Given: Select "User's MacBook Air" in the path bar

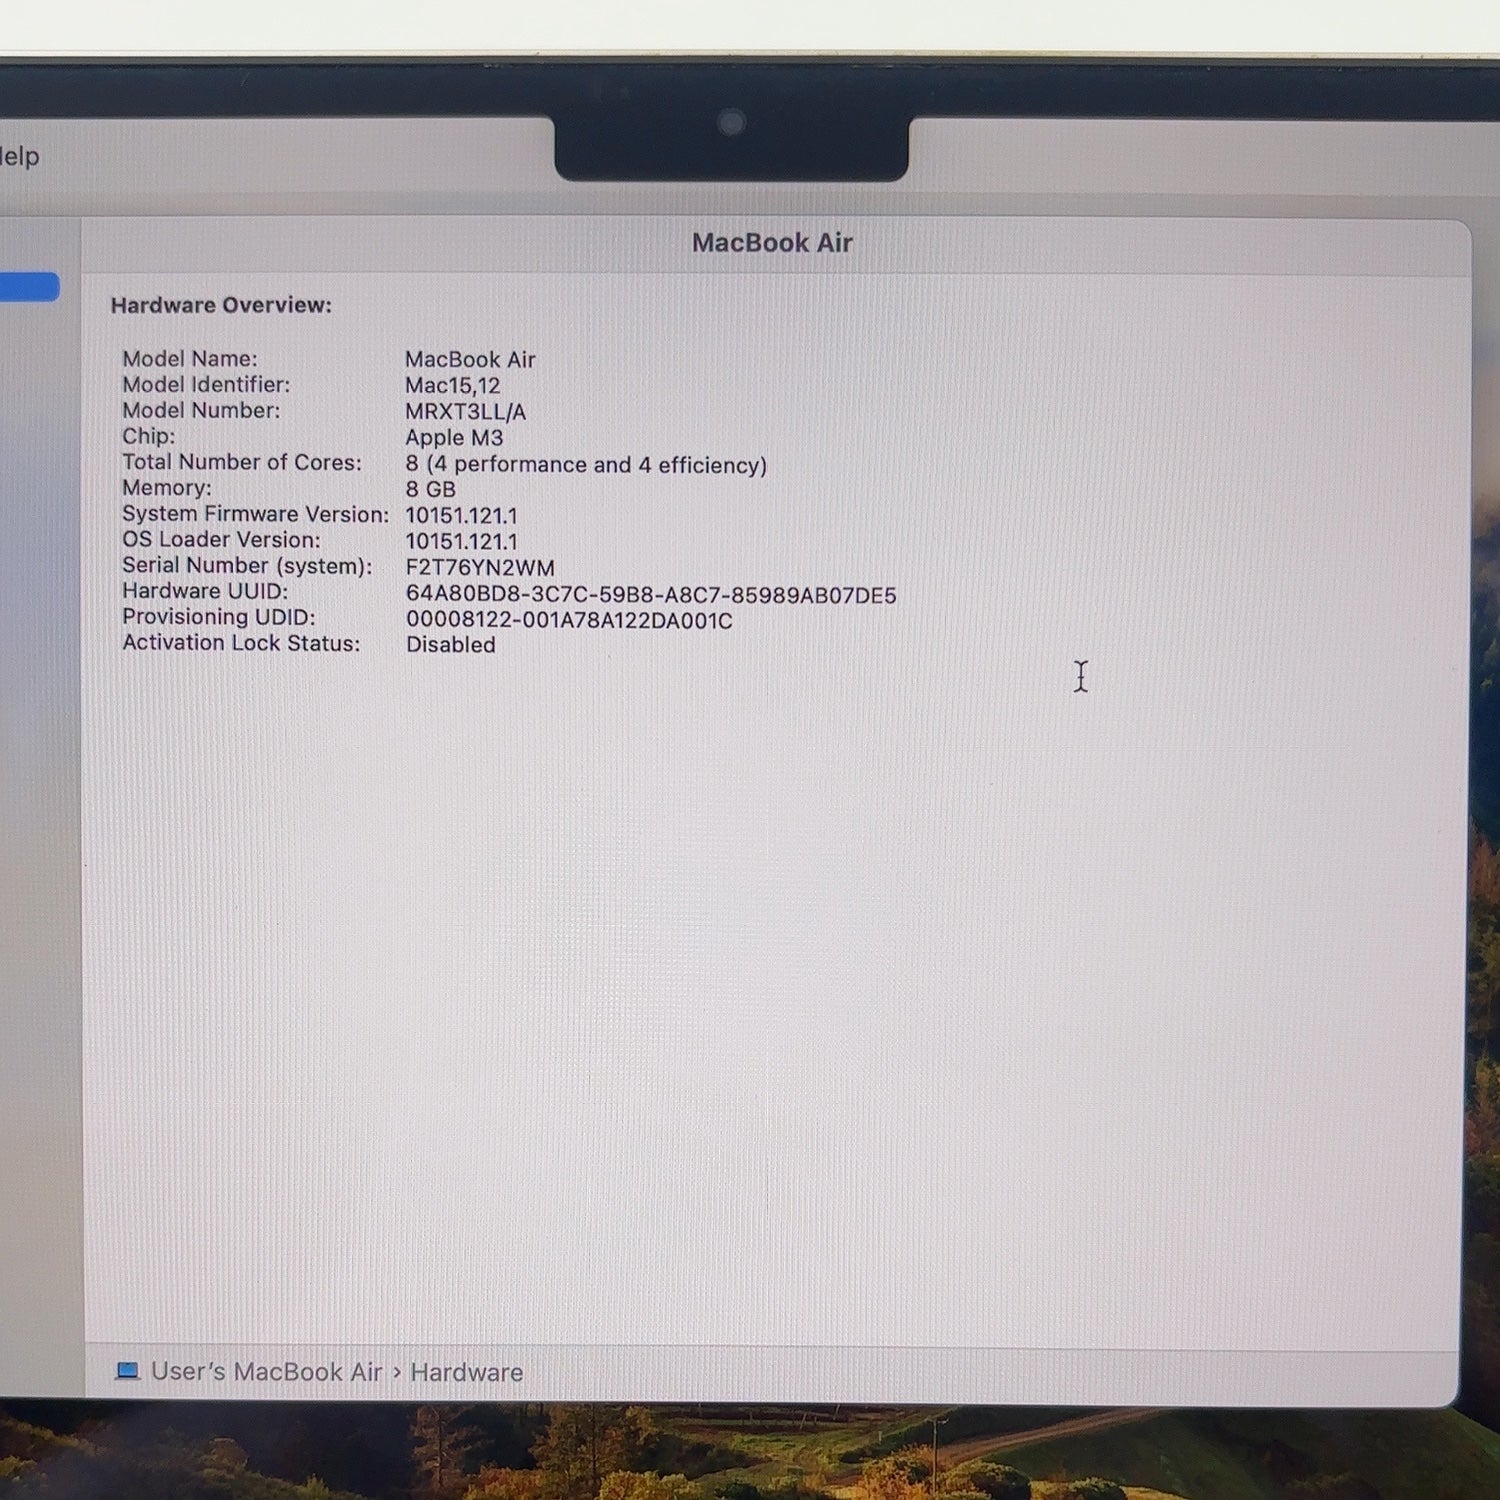Looking at the screenshot, I should 267,1372.
